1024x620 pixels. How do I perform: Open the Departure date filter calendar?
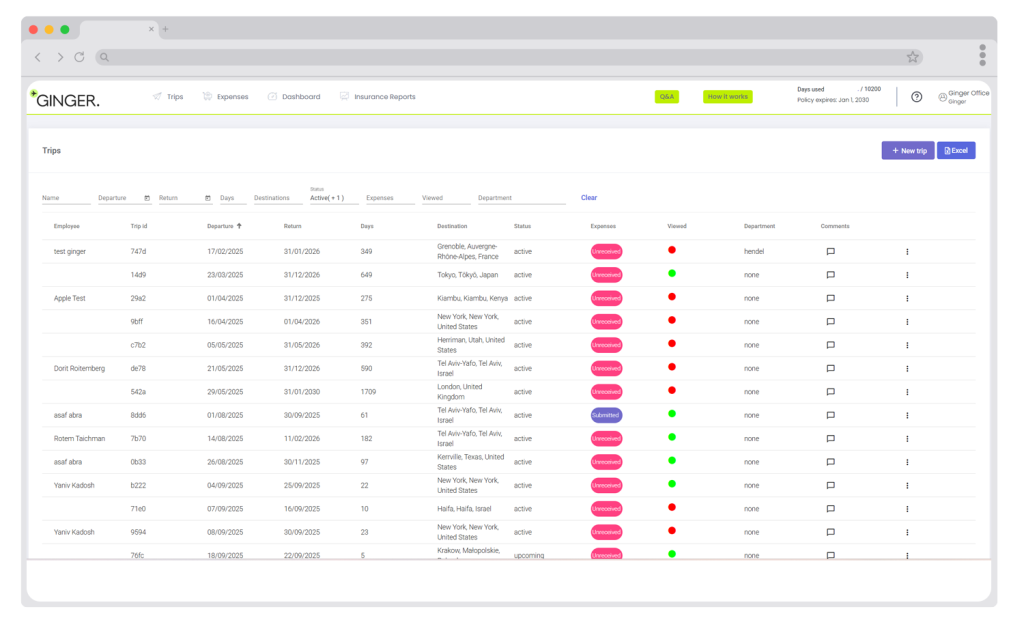[x=147, y=198]
